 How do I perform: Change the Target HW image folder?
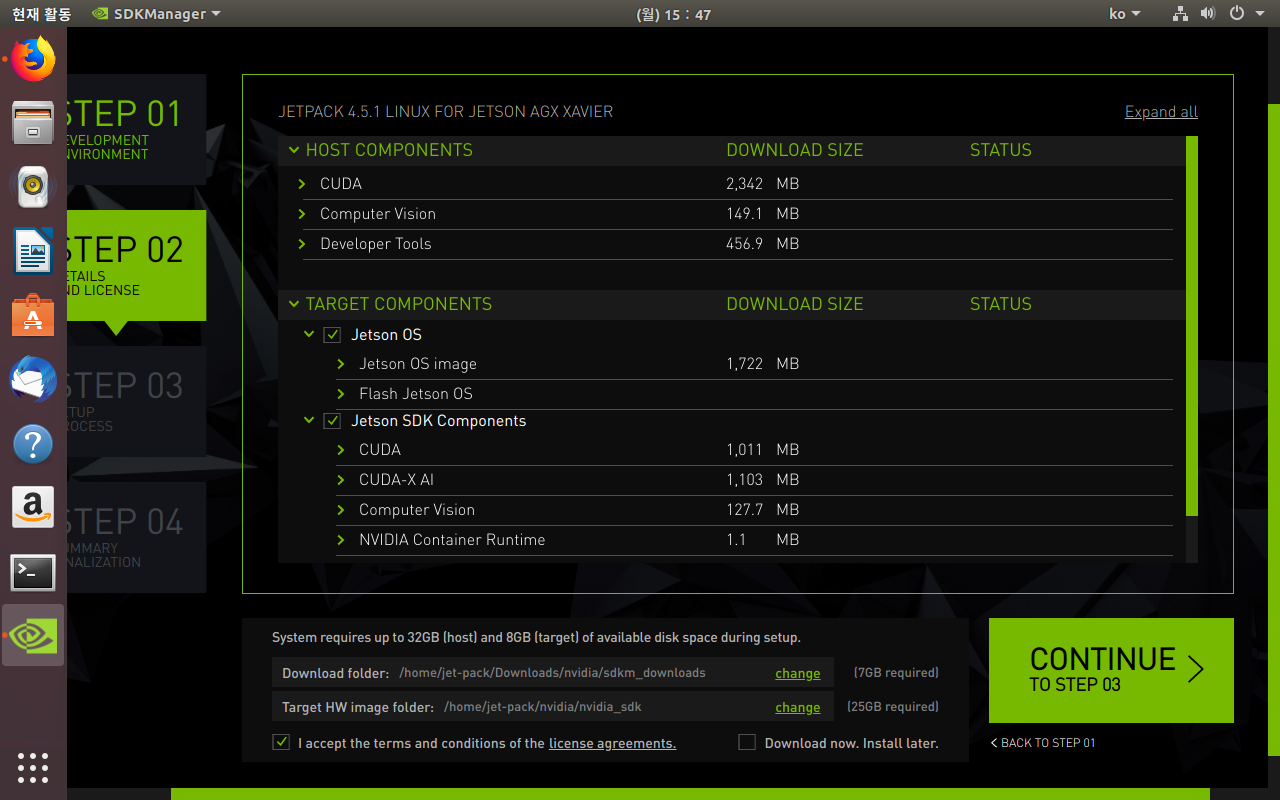tap(798, 707)
